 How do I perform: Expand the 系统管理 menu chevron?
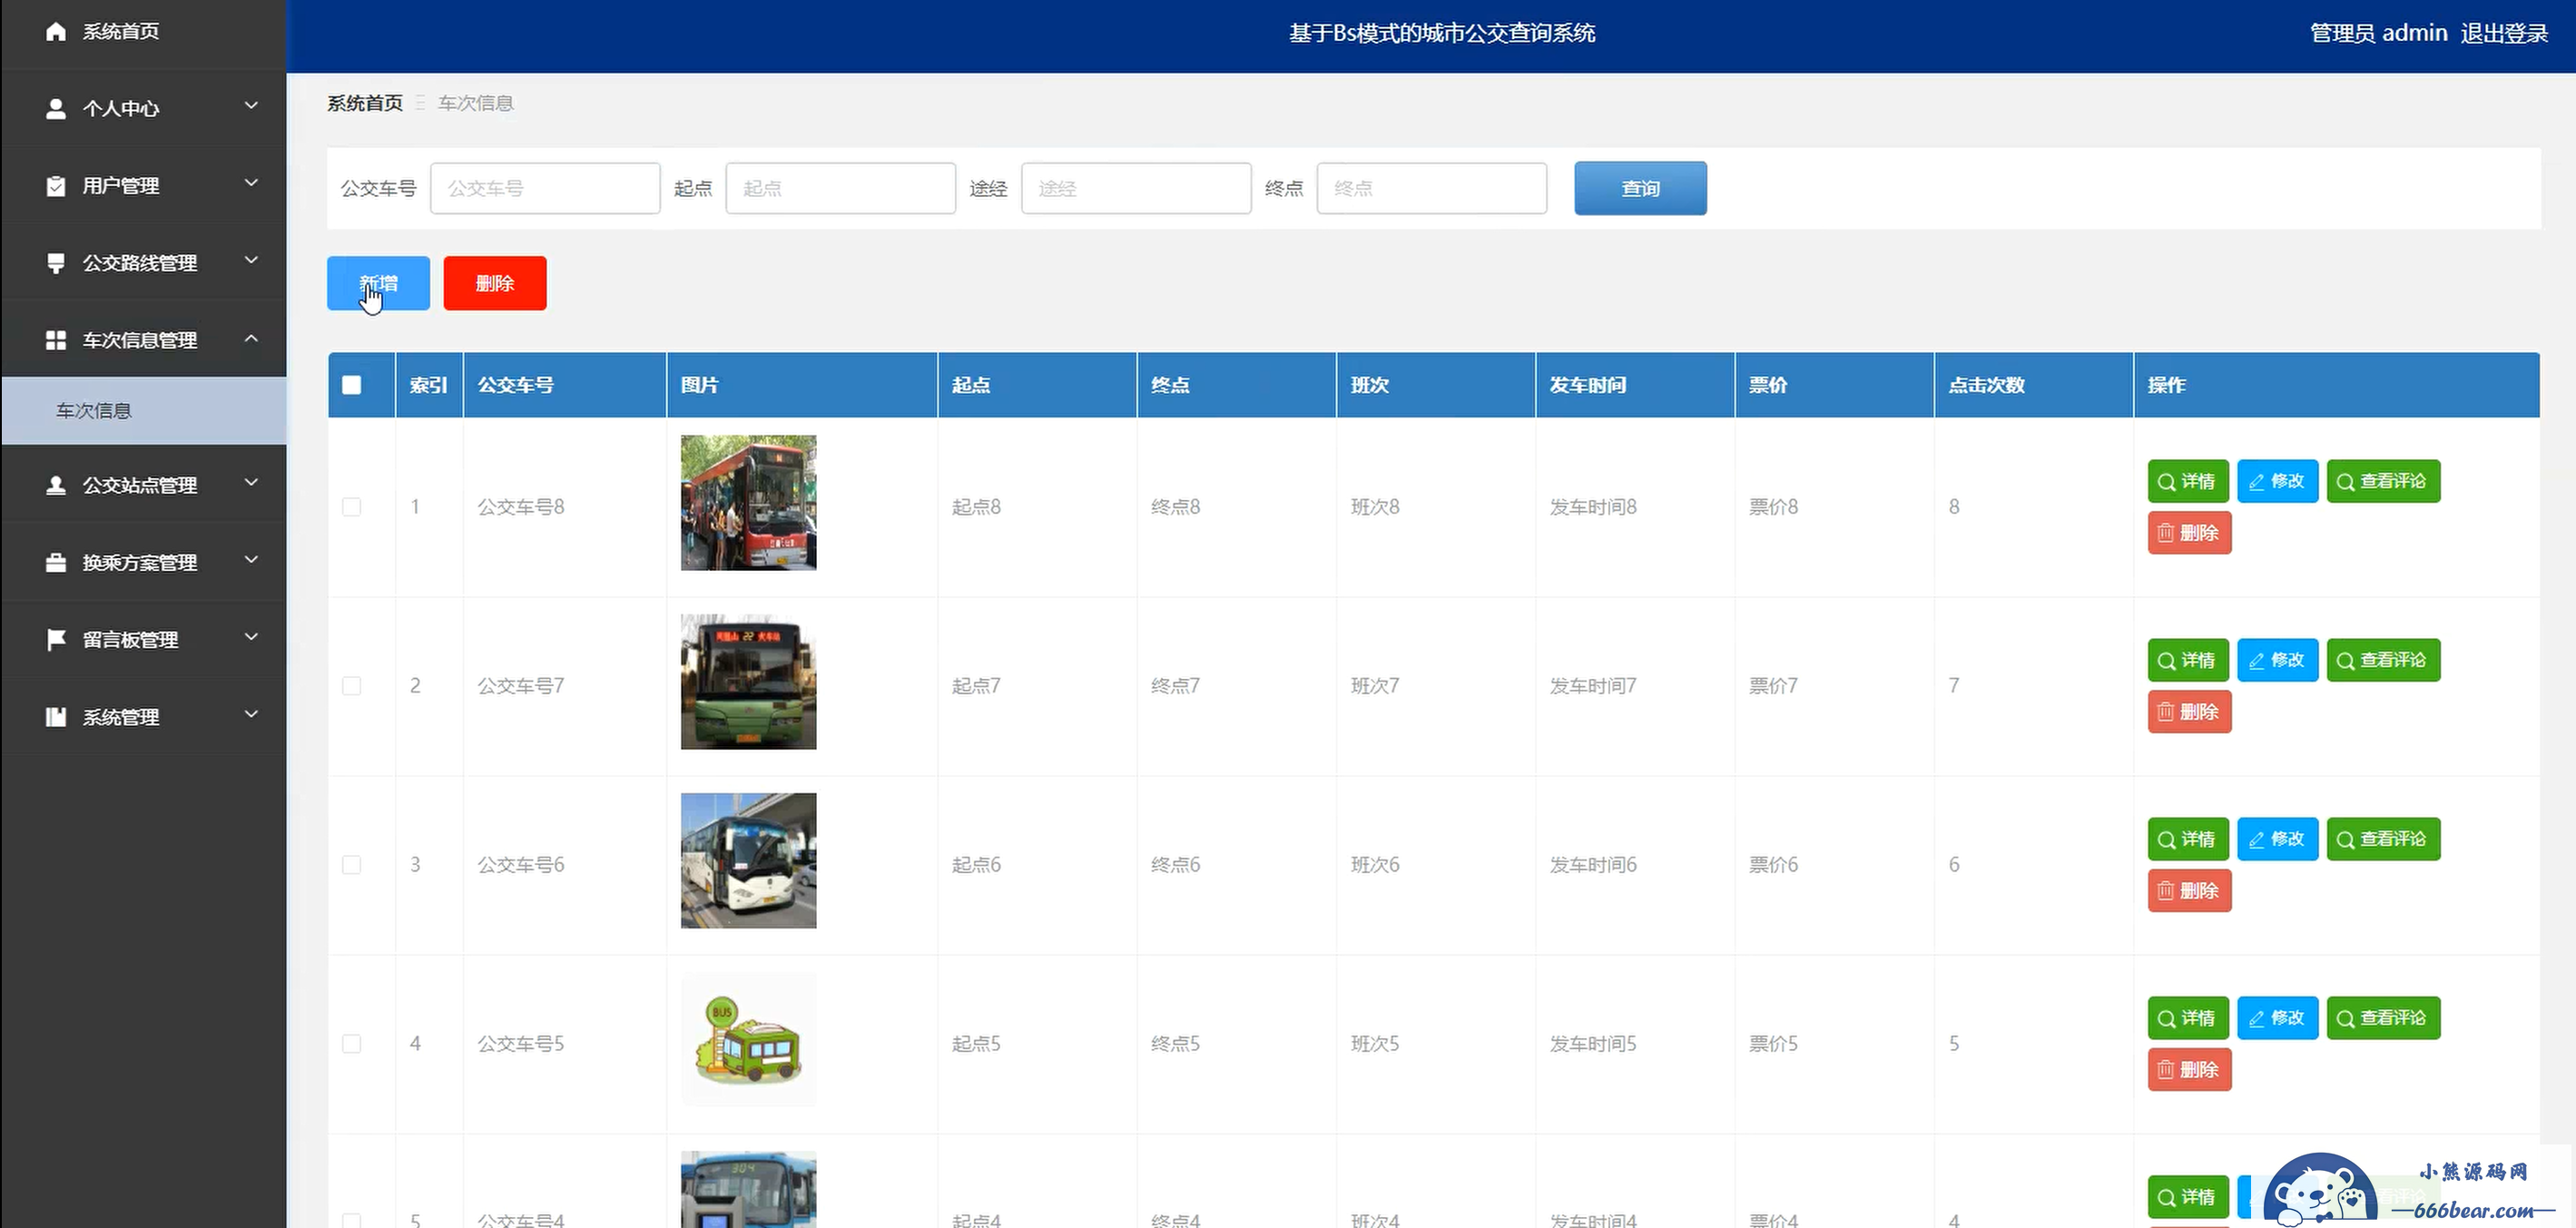251,714
